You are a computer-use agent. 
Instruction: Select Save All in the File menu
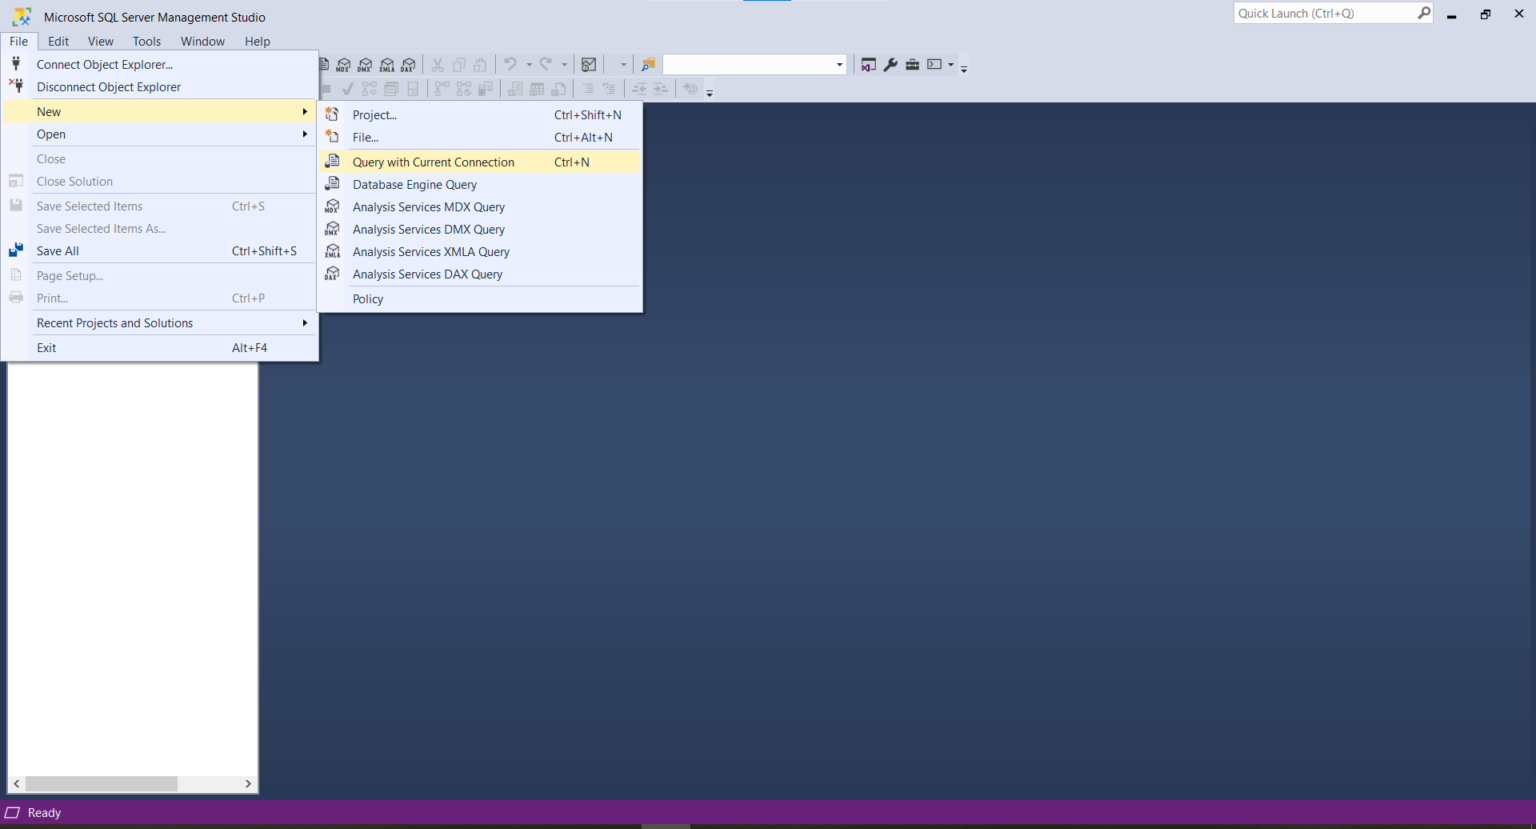pyautogui.click(x=57, y=251)
